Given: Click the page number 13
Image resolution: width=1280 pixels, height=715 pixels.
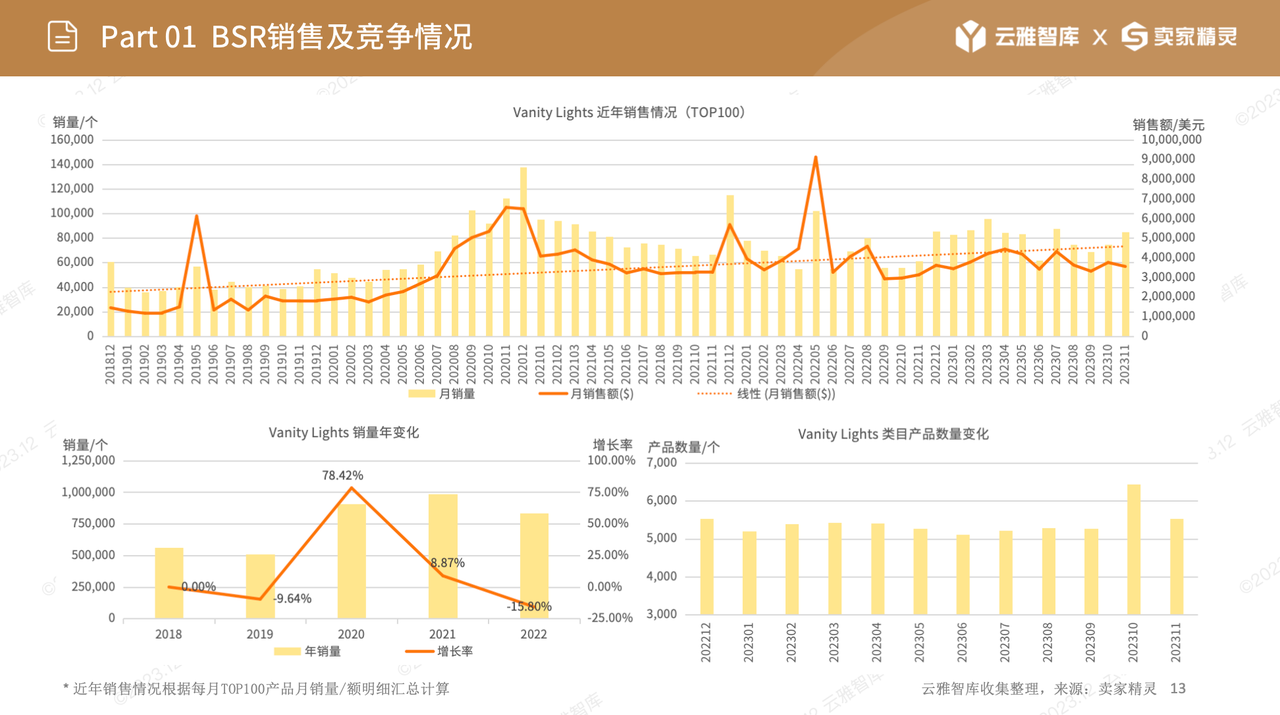Looking at the screenshot, I should [1177, 689].
